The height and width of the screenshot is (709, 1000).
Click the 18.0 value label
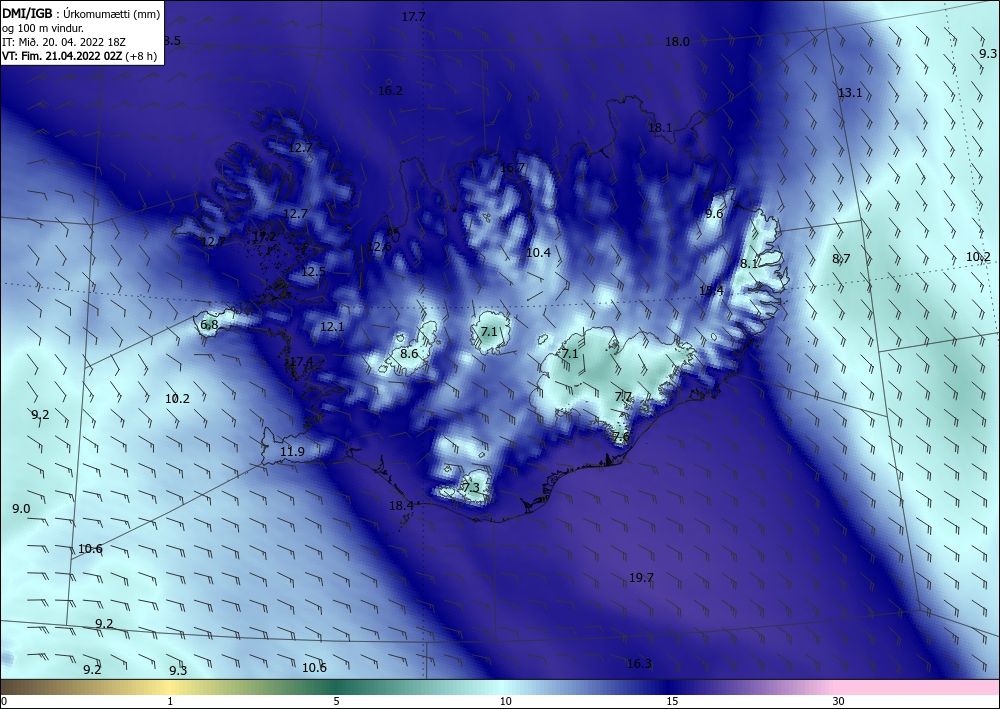pos(677,42)
